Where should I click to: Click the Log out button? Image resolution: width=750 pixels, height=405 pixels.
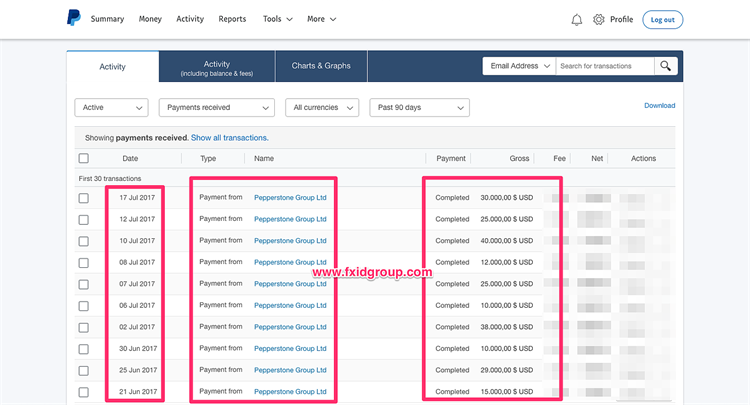tap(662, 20)
